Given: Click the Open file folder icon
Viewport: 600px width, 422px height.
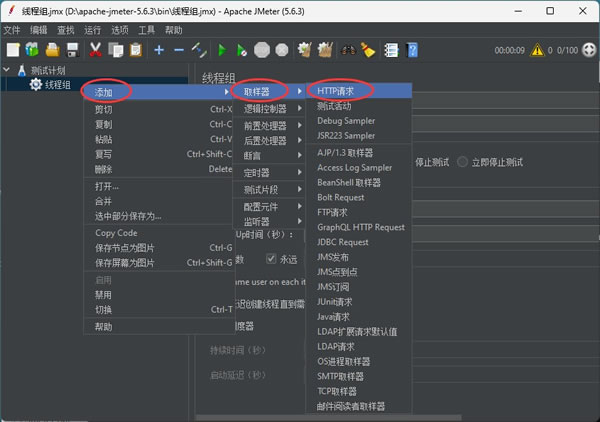Looking at the screenshot, I should coord(52,50).
